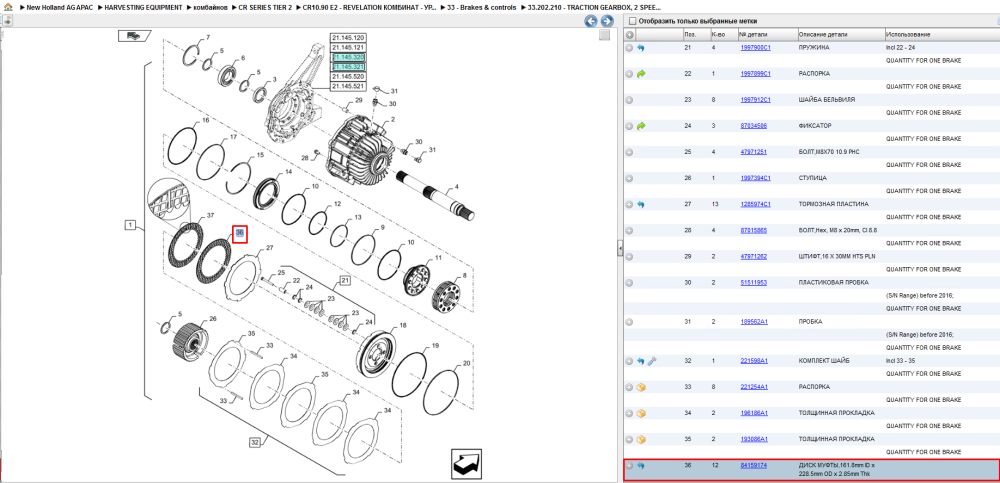Click reference label 21.145.120 in diagram
Image resolution: width=1000 pixels, height=483 pixels.
click(348, 38)
